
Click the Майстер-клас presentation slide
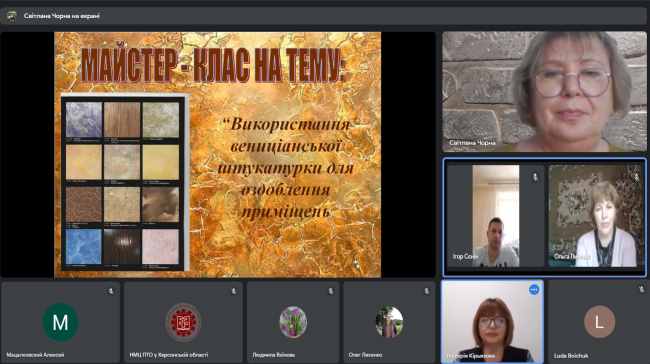[218, 155]
